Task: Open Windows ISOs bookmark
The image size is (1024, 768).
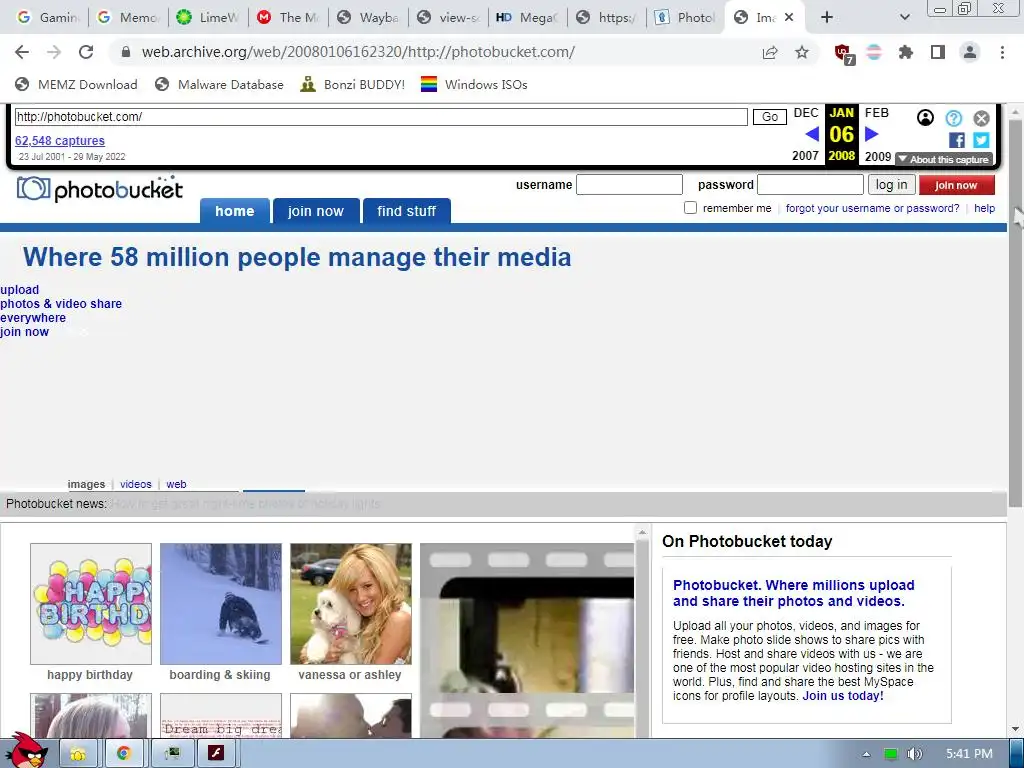Action: point(474,84)
